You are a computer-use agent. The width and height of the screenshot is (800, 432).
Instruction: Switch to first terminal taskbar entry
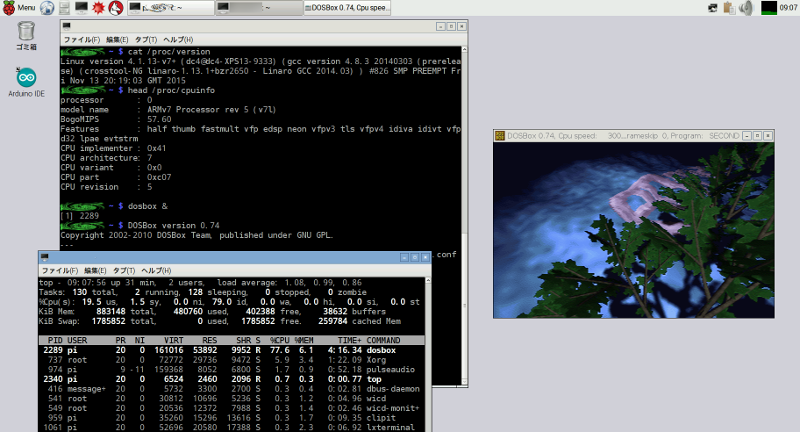pos(170,8)
